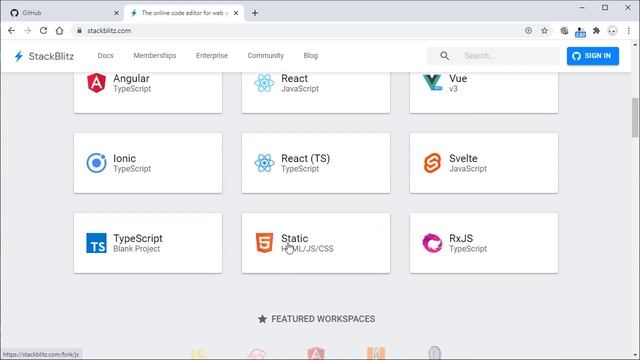The width and height of the screenshot is (640, 360).
Task: Click the StackBlitz lightning bolt logo
Action: 18,56
